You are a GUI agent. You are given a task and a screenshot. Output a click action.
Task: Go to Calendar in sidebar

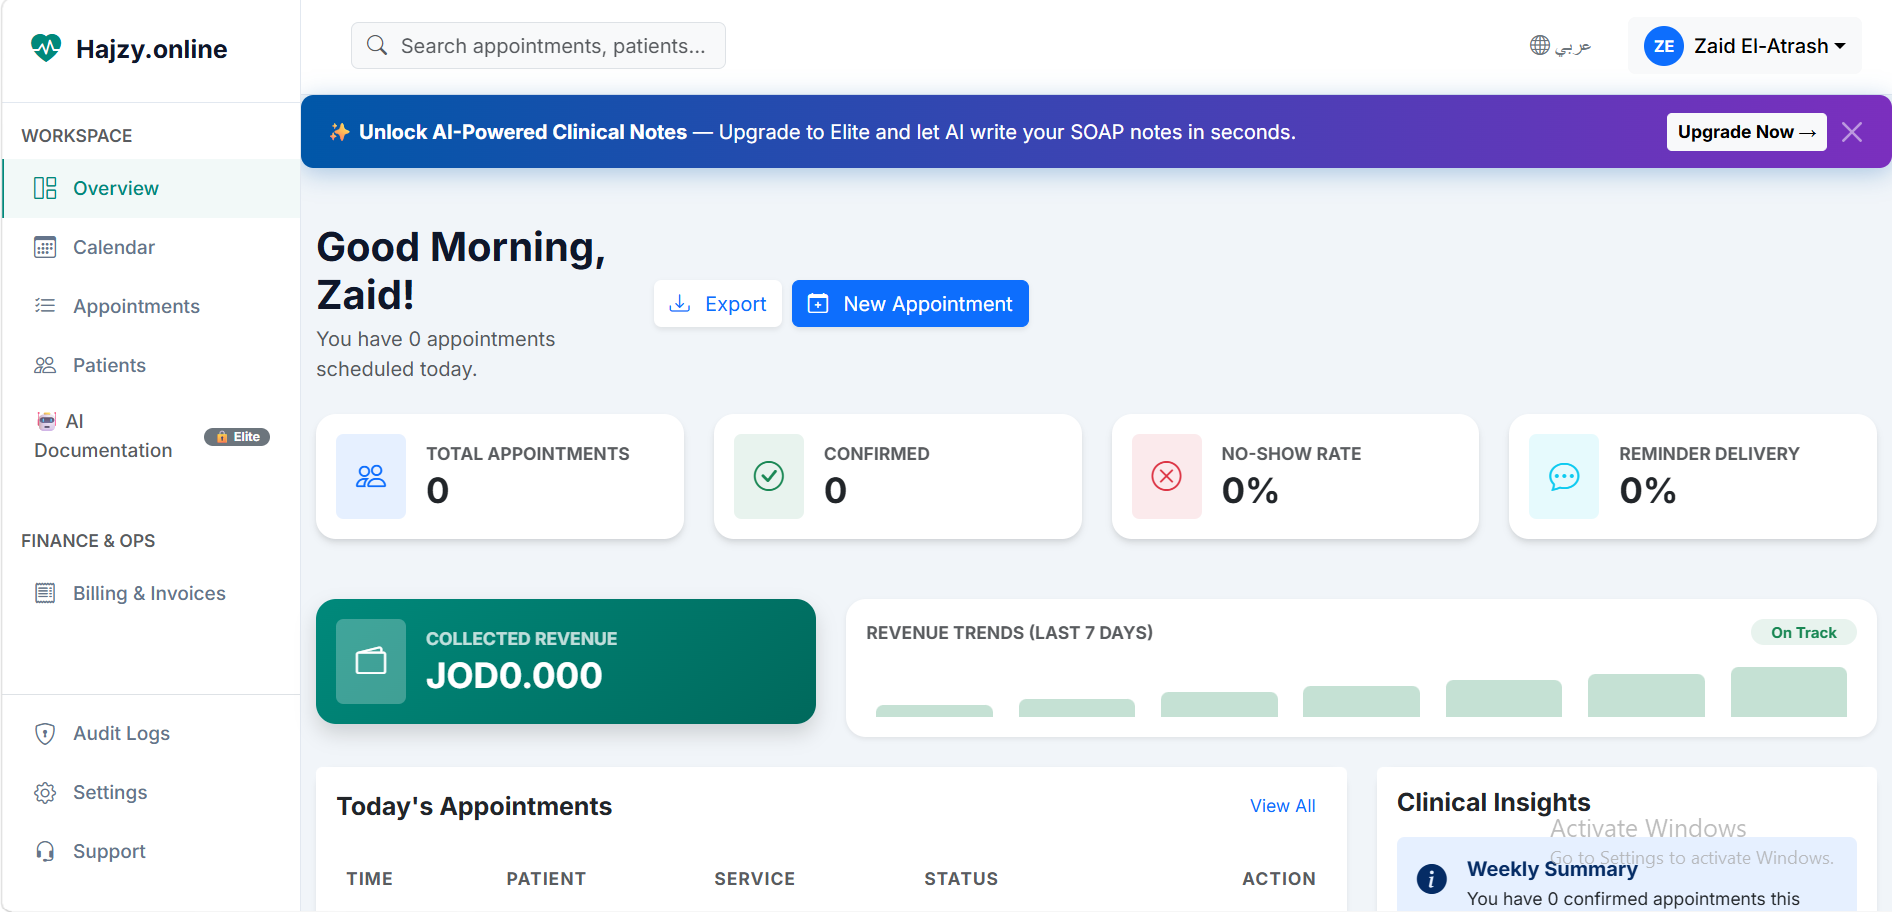(151, 247)
